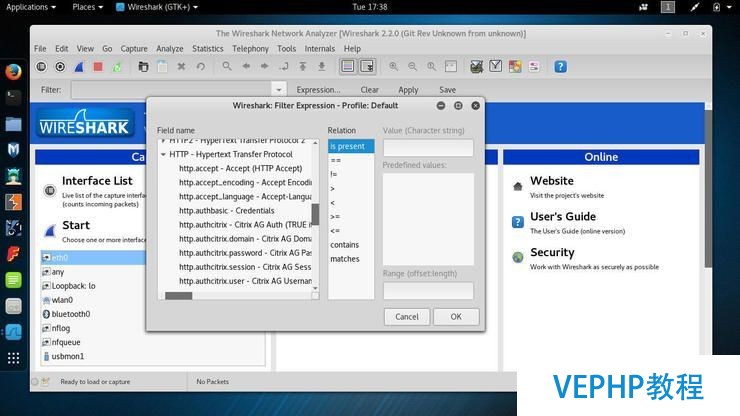Screen dimensions: 740x416
Task: Select the 'is present' relation
Action: point(351,146)
